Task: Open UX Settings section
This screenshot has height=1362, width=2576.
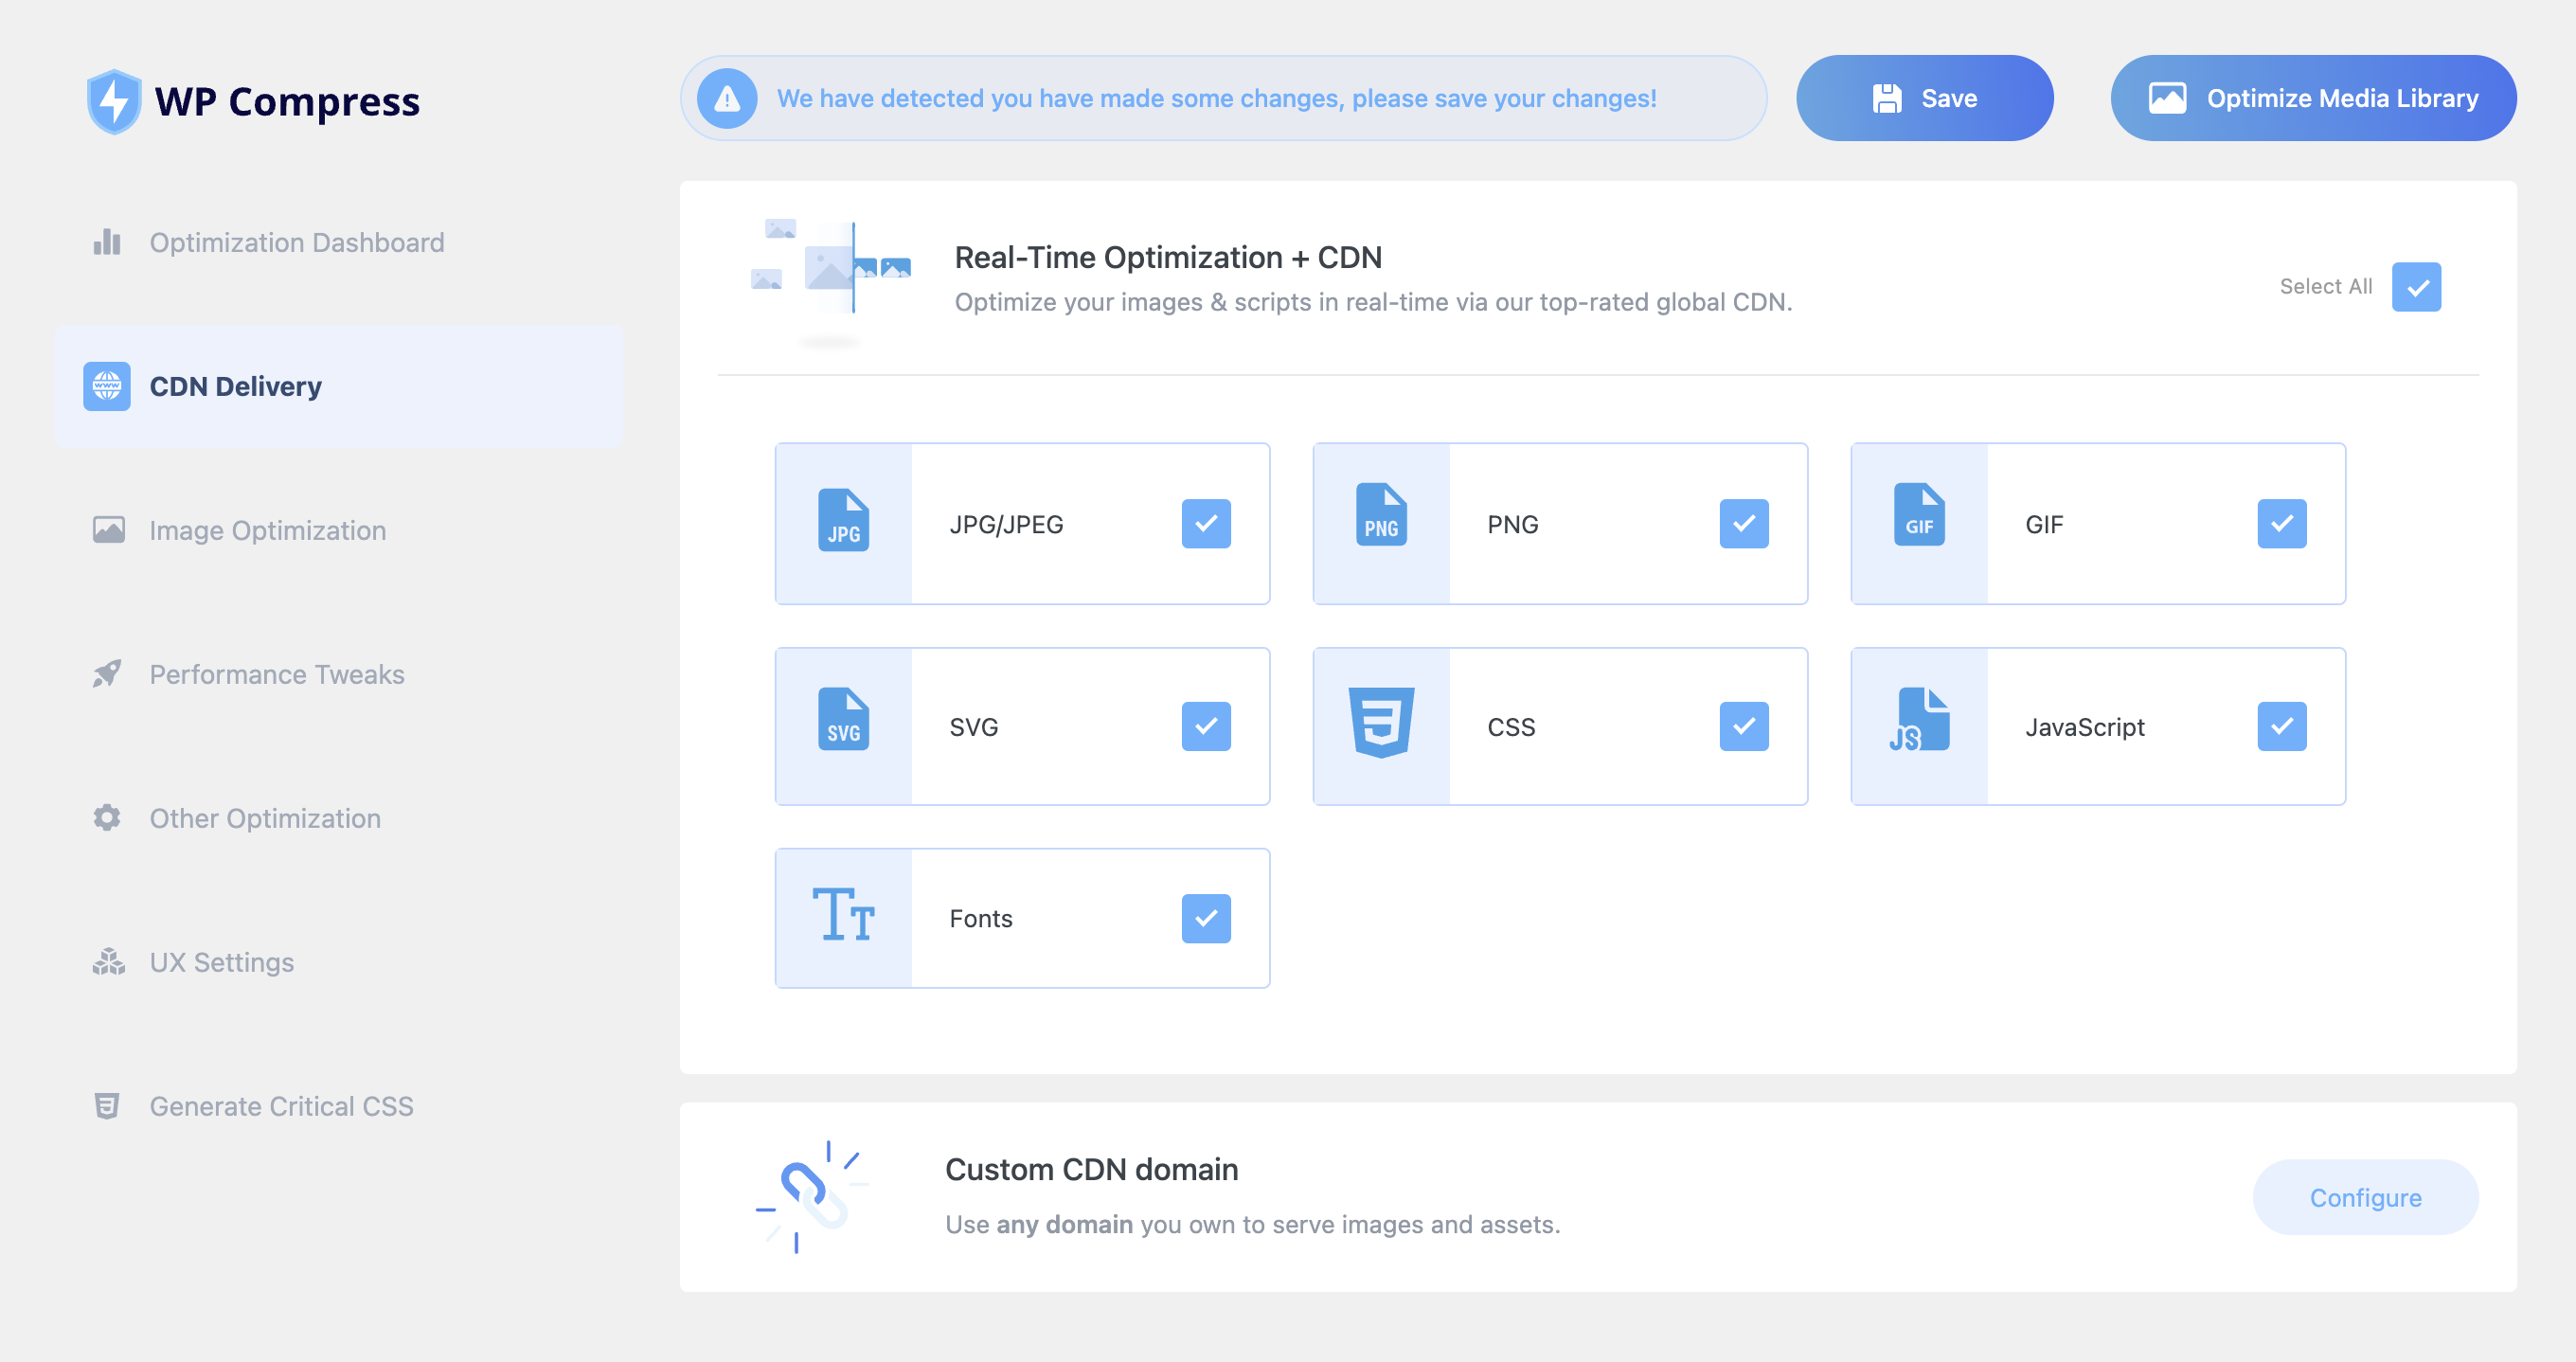Action: pos(339,962)
